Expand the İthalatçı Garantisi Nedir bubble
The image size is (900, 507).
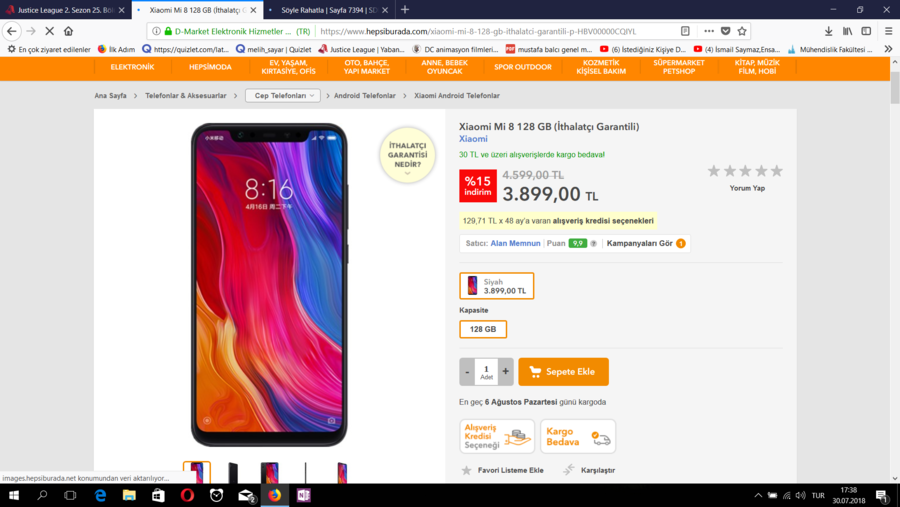[x=408, y=155]
